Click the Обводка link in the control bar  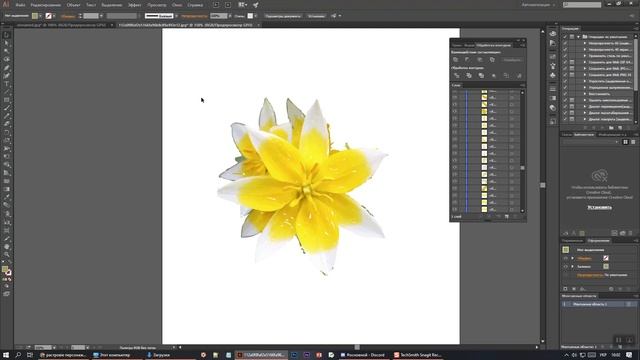click(68, 16)
